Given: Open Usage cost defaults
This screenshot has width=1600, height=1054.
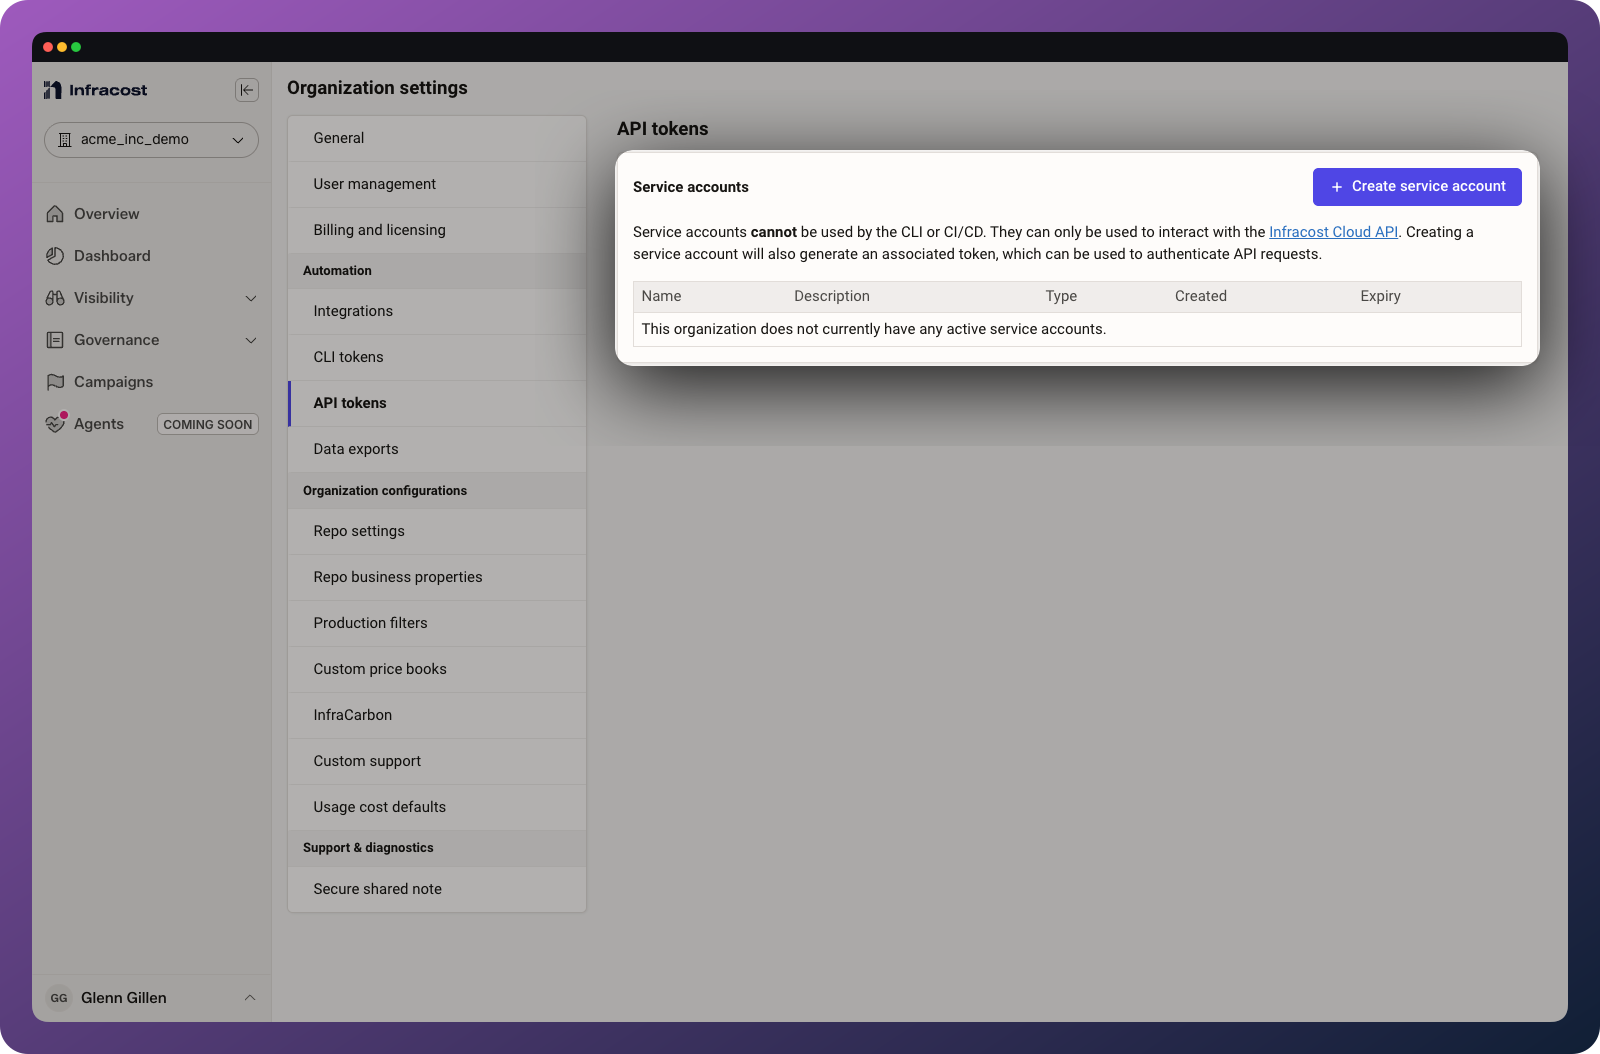Looking at the screenshot, I should click(437, 807).
